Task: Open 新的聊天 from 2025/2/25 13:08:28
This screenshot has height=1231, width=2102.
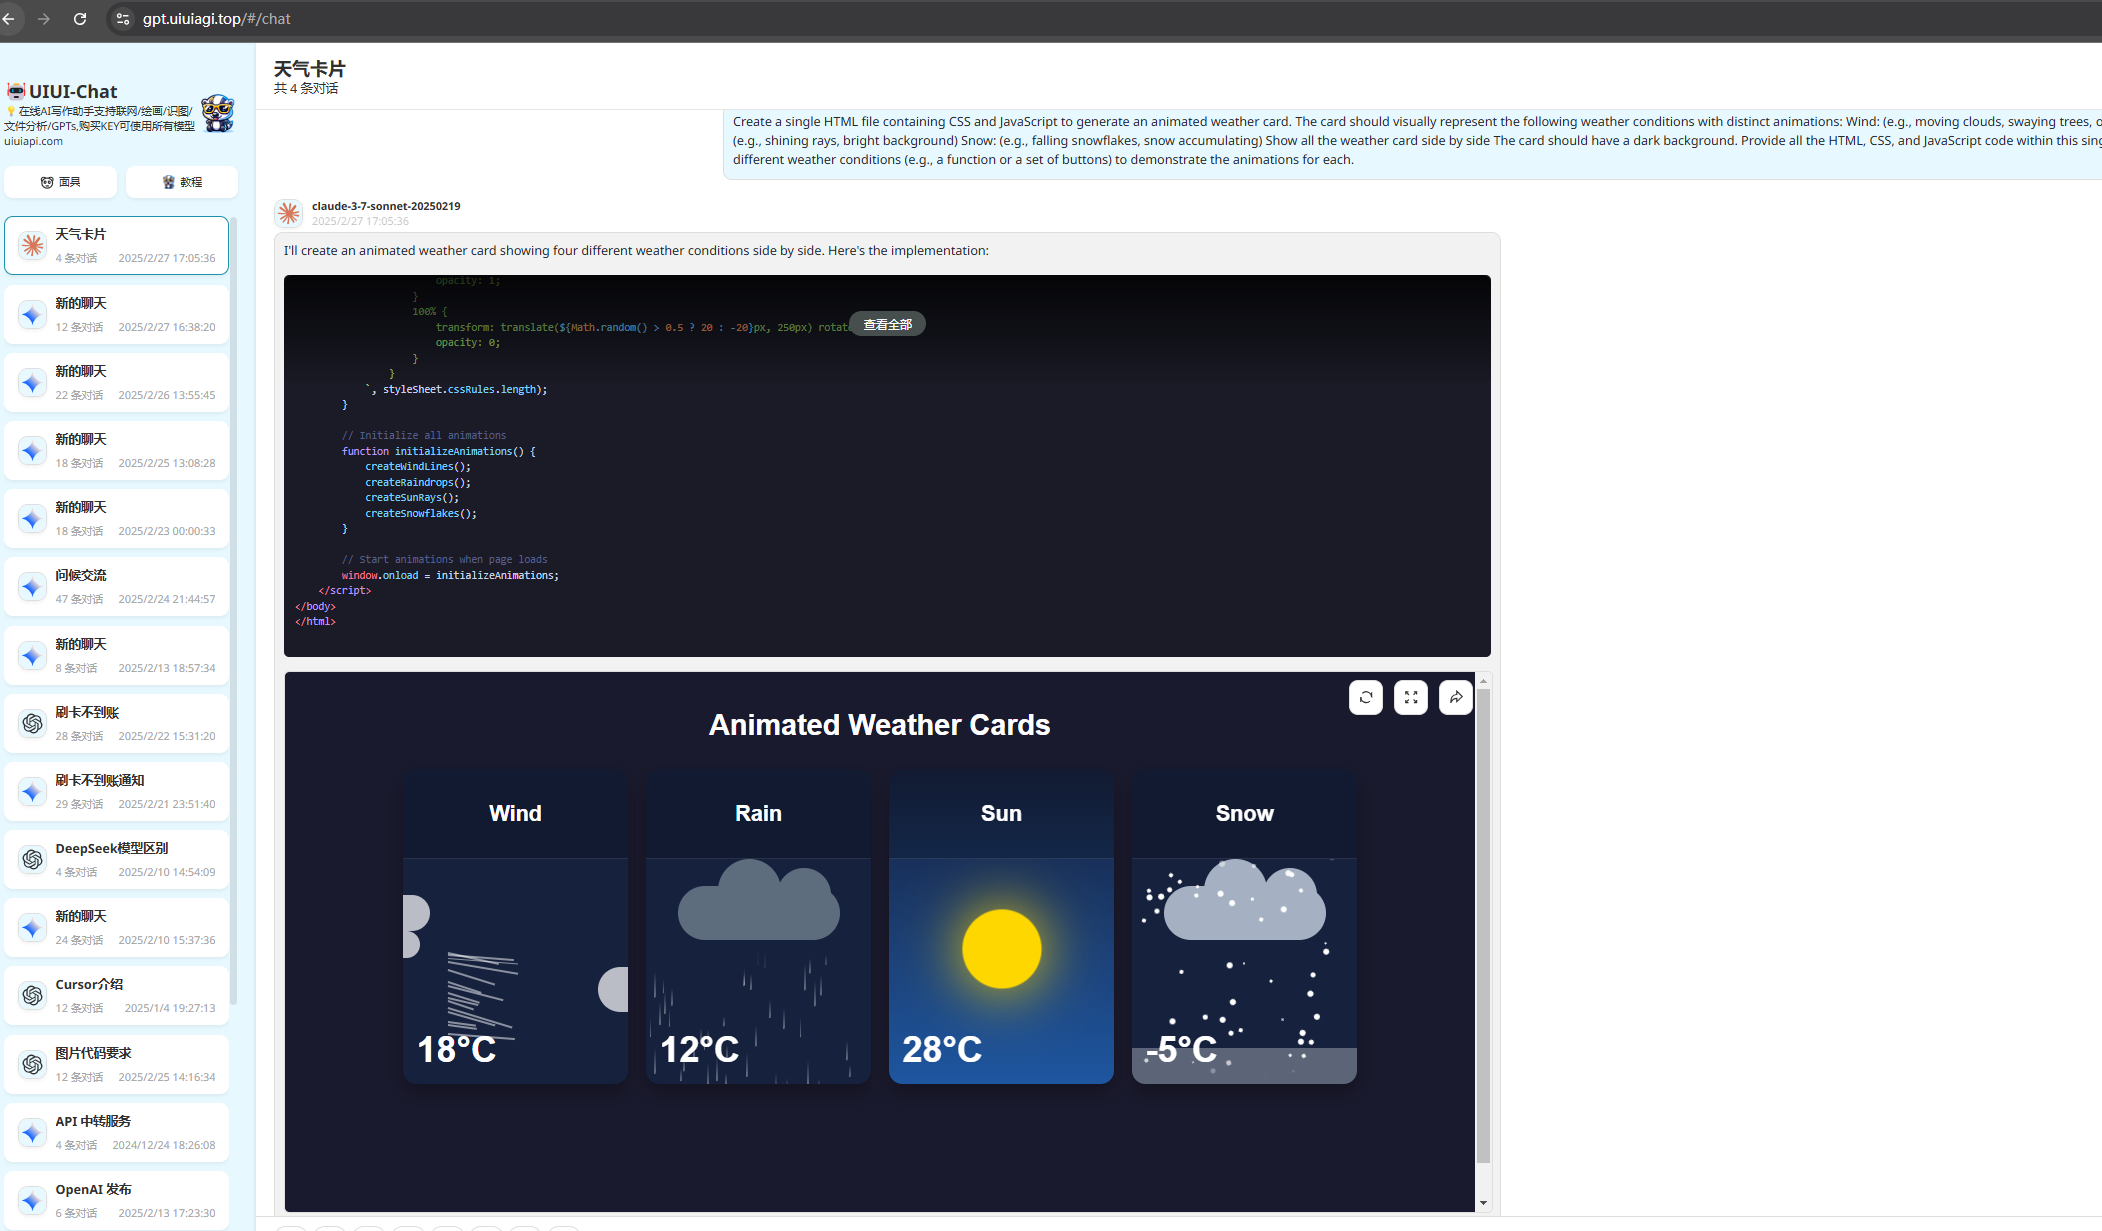Action: click(117, 450)
